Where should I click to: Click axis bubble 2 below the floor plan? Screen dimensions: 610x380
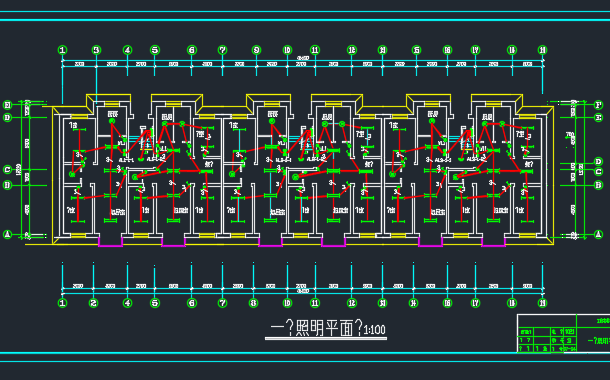(93, 303)
